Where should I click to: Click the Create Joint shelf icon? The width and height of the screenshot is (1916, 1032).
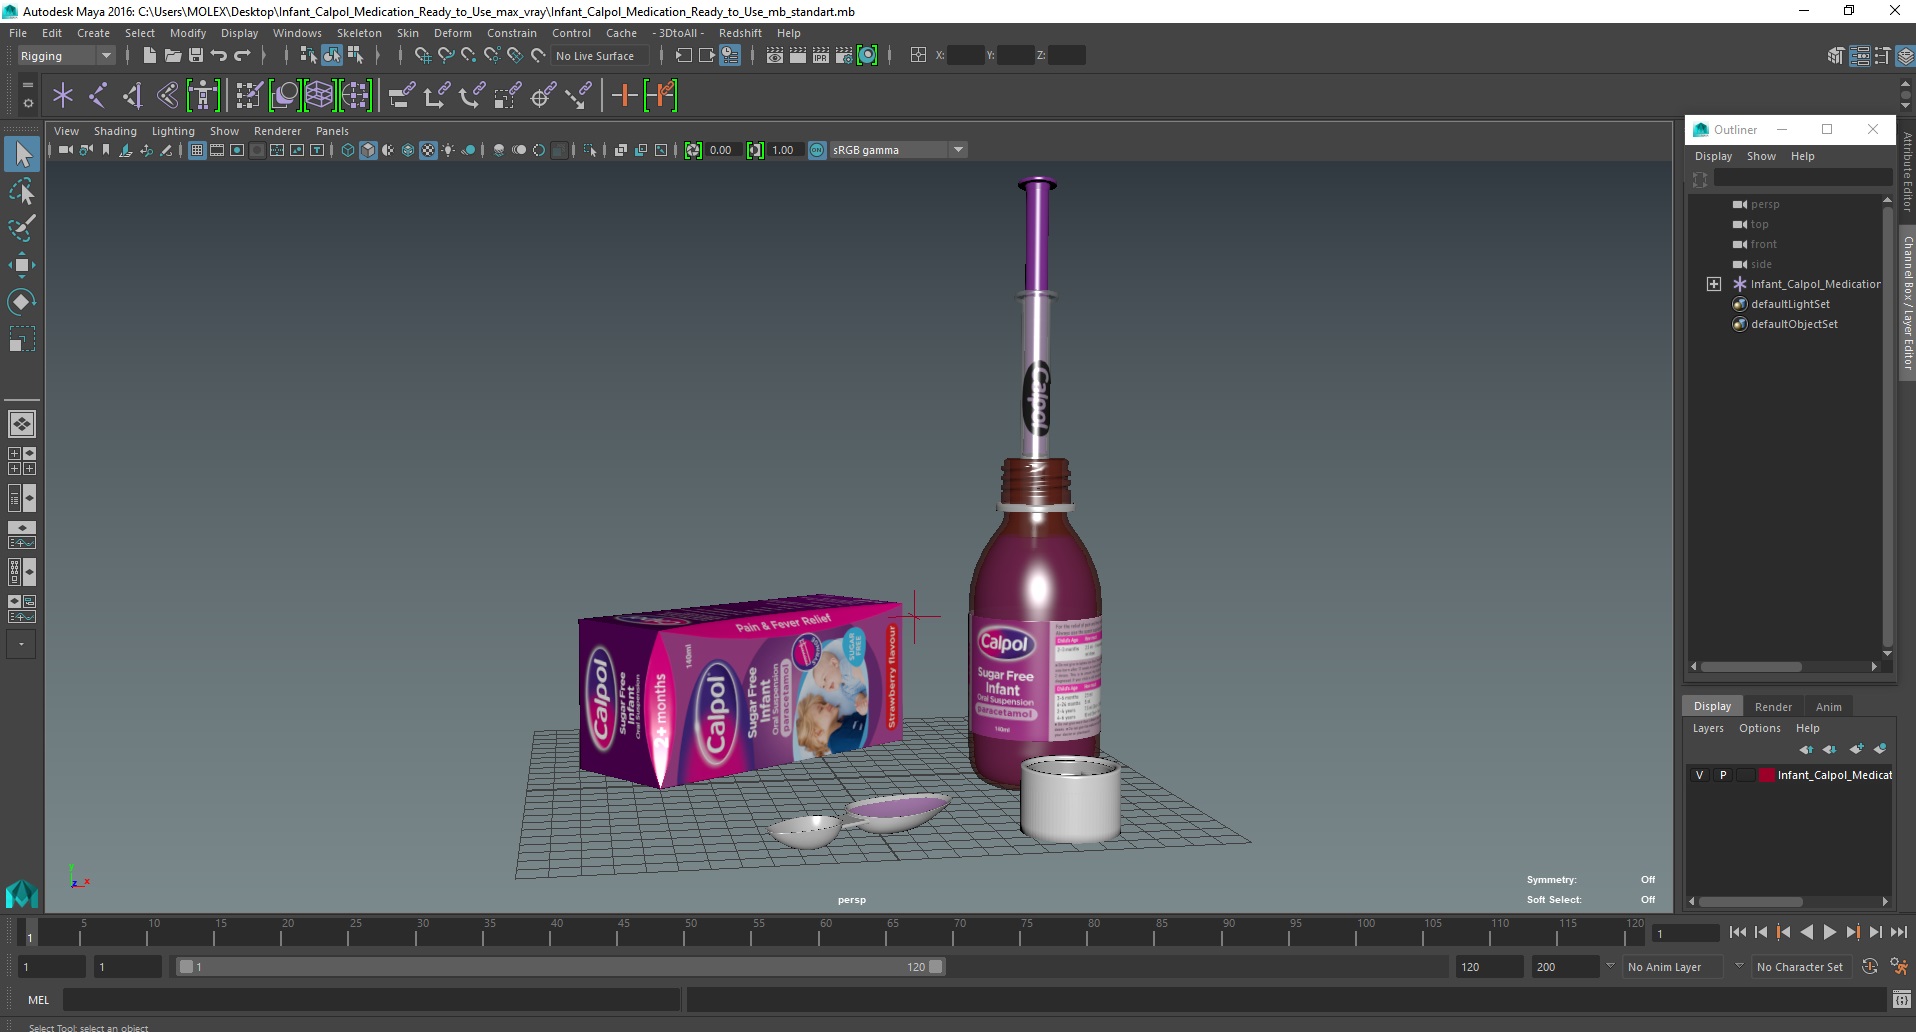(98, 96)
